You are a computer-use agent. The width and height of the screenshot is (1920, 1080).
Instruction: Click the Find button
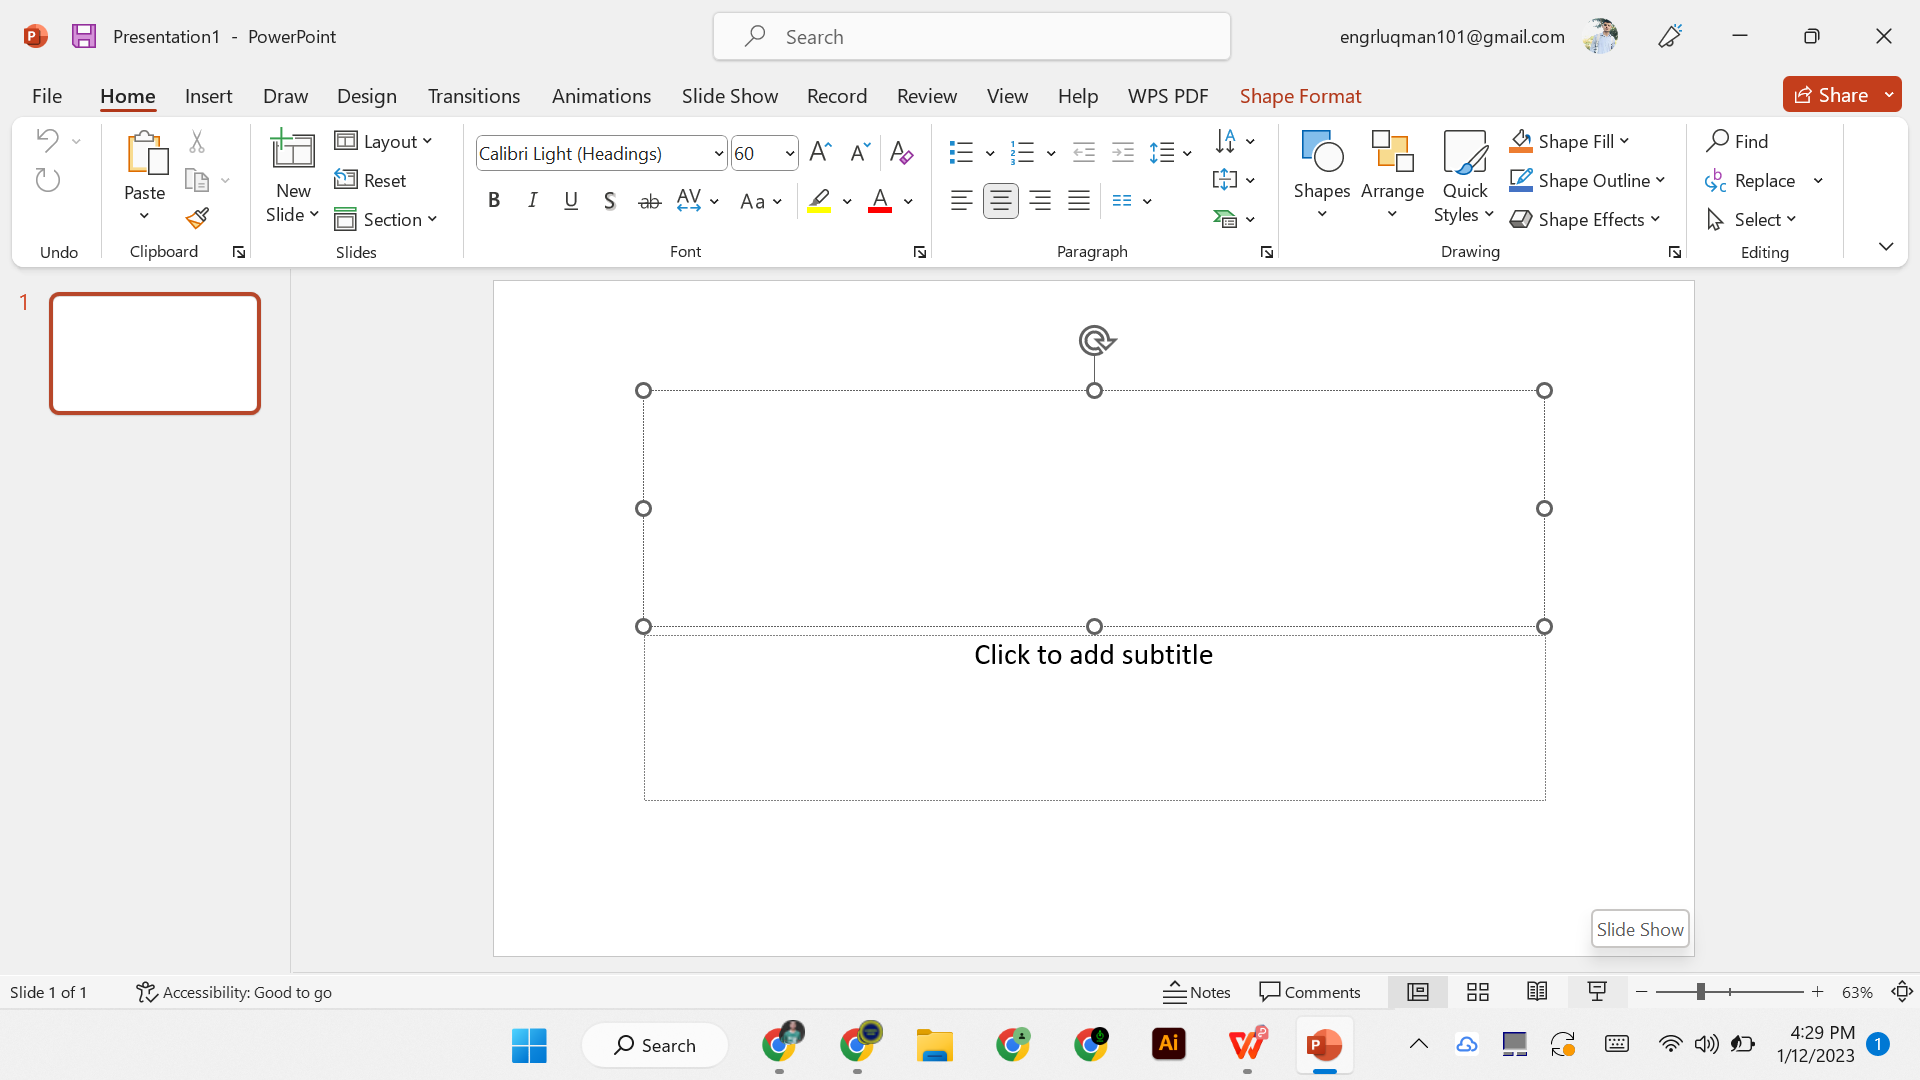click(1738, 141)
